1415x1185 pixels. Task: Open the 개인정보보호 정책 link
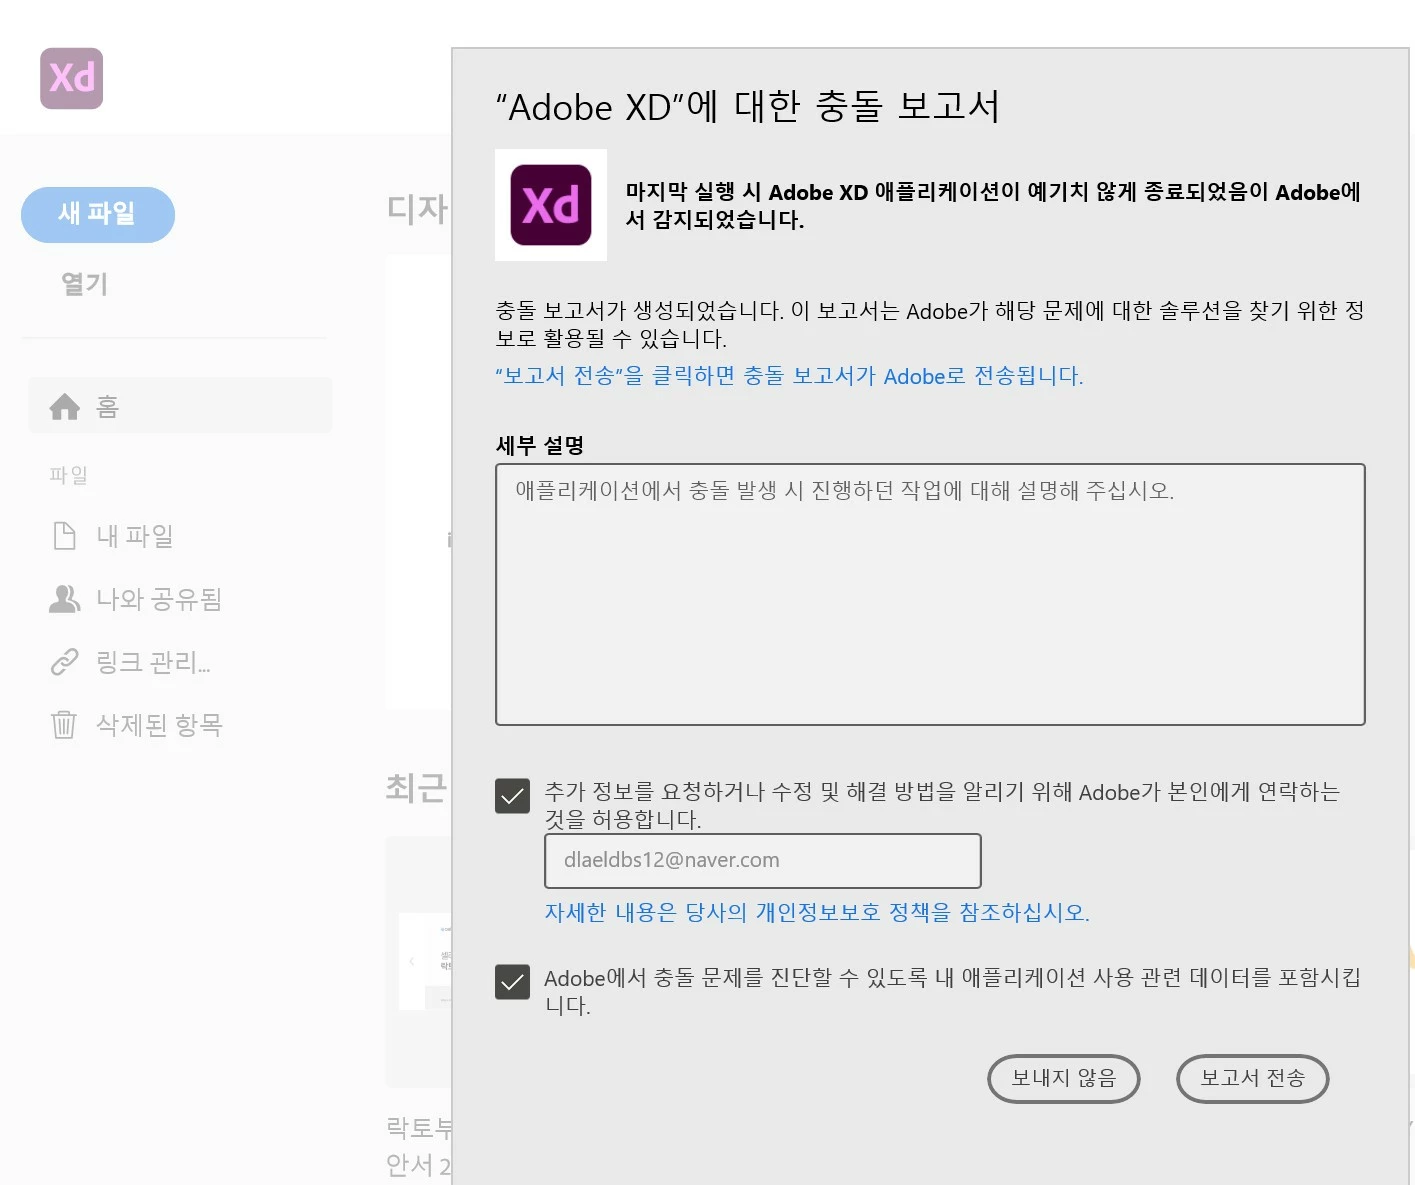coord(817,912)
